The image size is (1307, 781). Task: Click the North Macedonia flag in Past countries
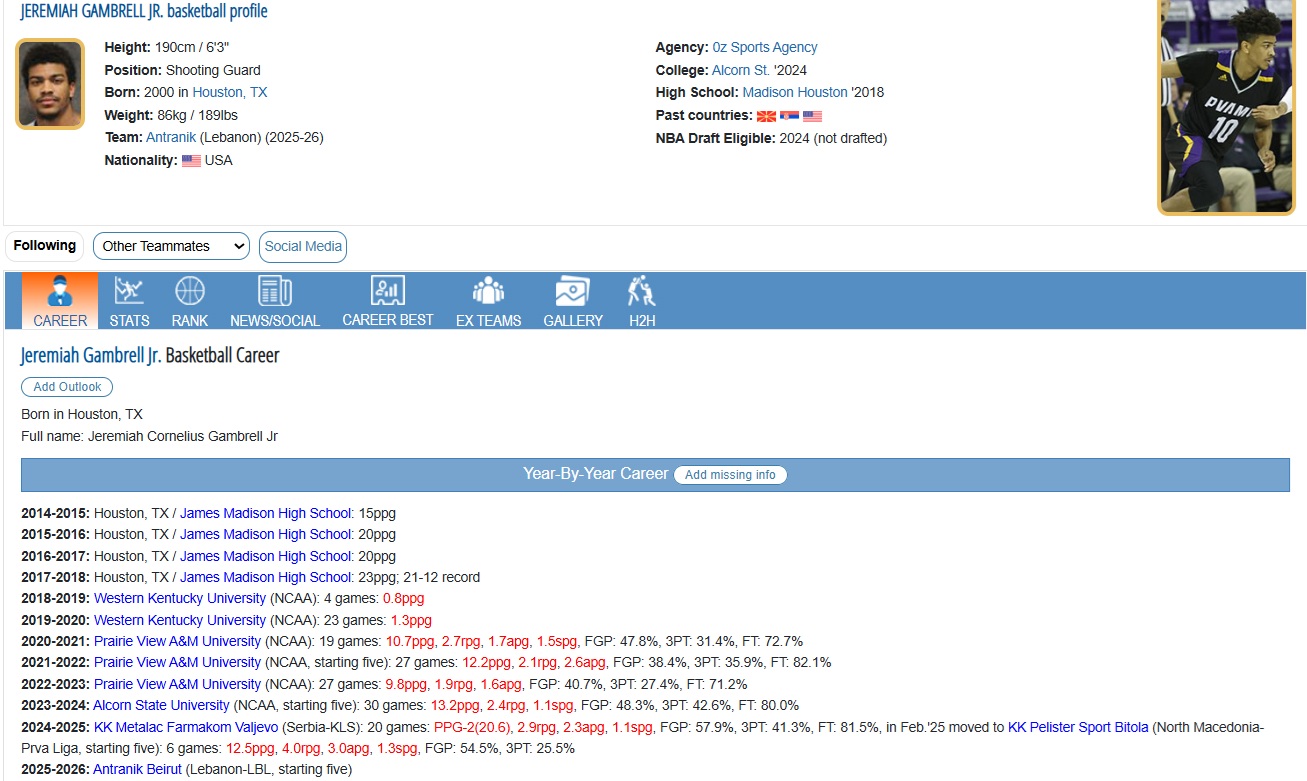(766, 116)
